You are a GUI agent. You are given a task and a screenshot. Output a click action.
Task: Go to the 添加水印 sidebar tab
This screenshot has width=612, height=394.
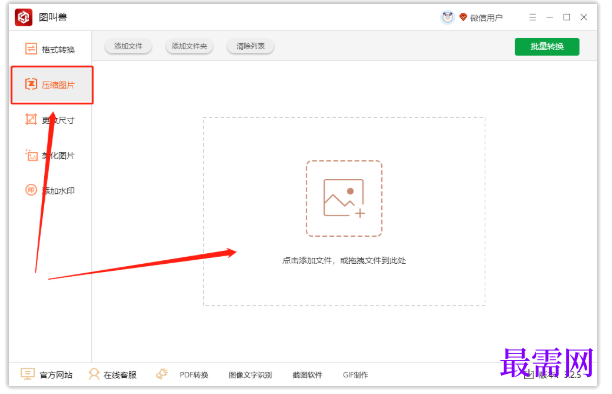[51, 191]
